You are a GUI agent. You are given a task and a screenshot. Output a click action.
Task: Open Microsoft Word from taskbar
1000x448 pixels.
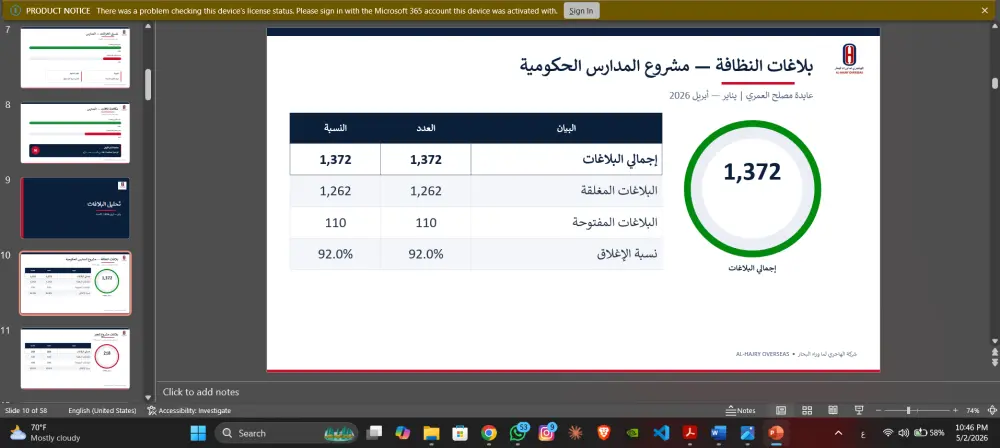(x=719, y=433)
